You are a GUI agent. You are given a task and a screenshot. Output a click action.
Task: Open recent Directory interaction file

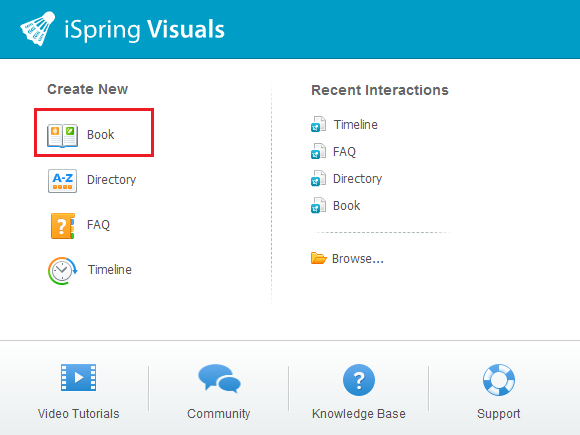point(346,178)
